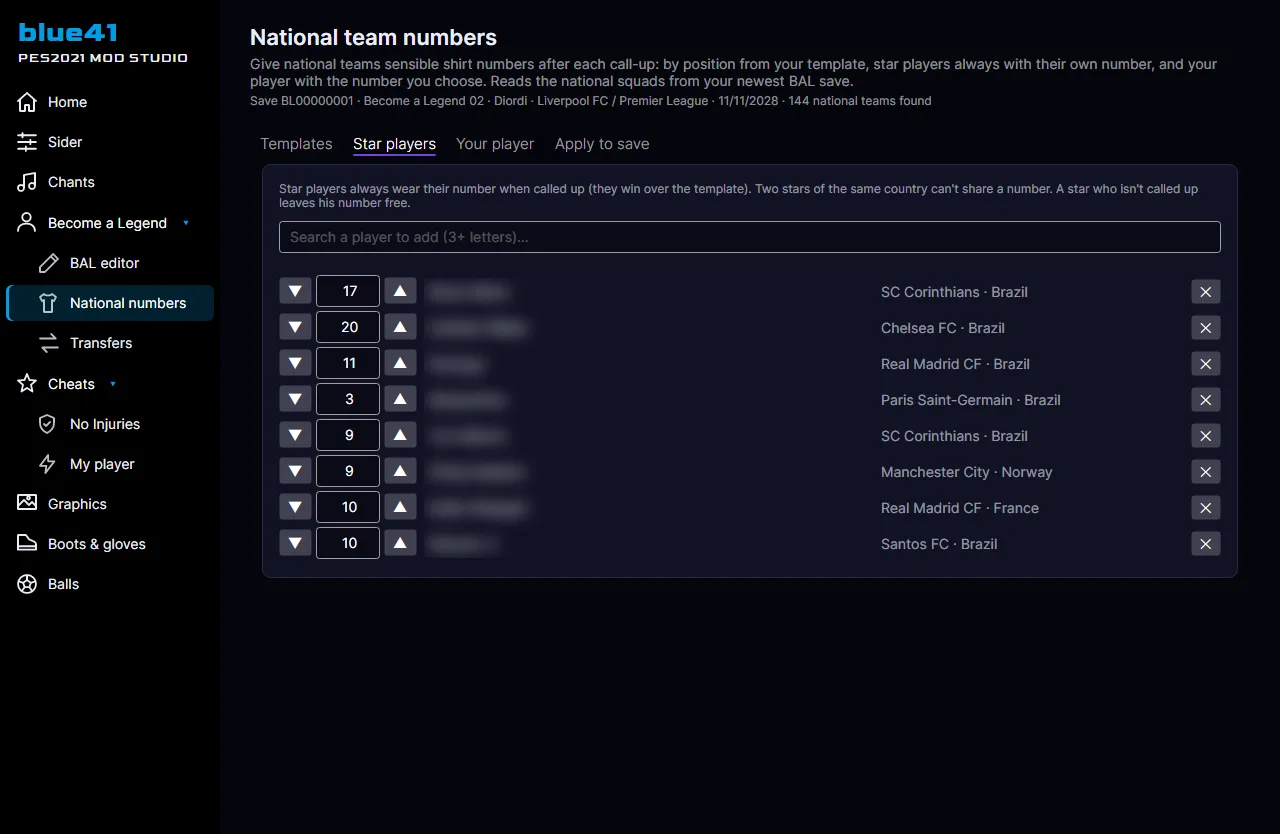Decrease number for Santos FC · Brazil player
The height and width of the screenshot is (834, 1280).
pos(295,544)
